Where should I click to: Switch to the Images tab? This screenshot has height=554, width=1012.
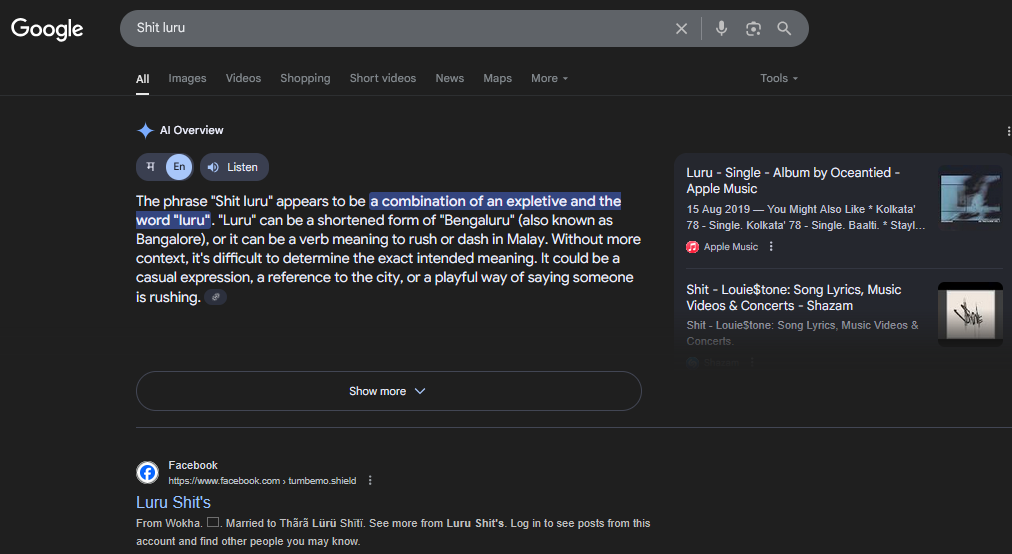(187, 78)
